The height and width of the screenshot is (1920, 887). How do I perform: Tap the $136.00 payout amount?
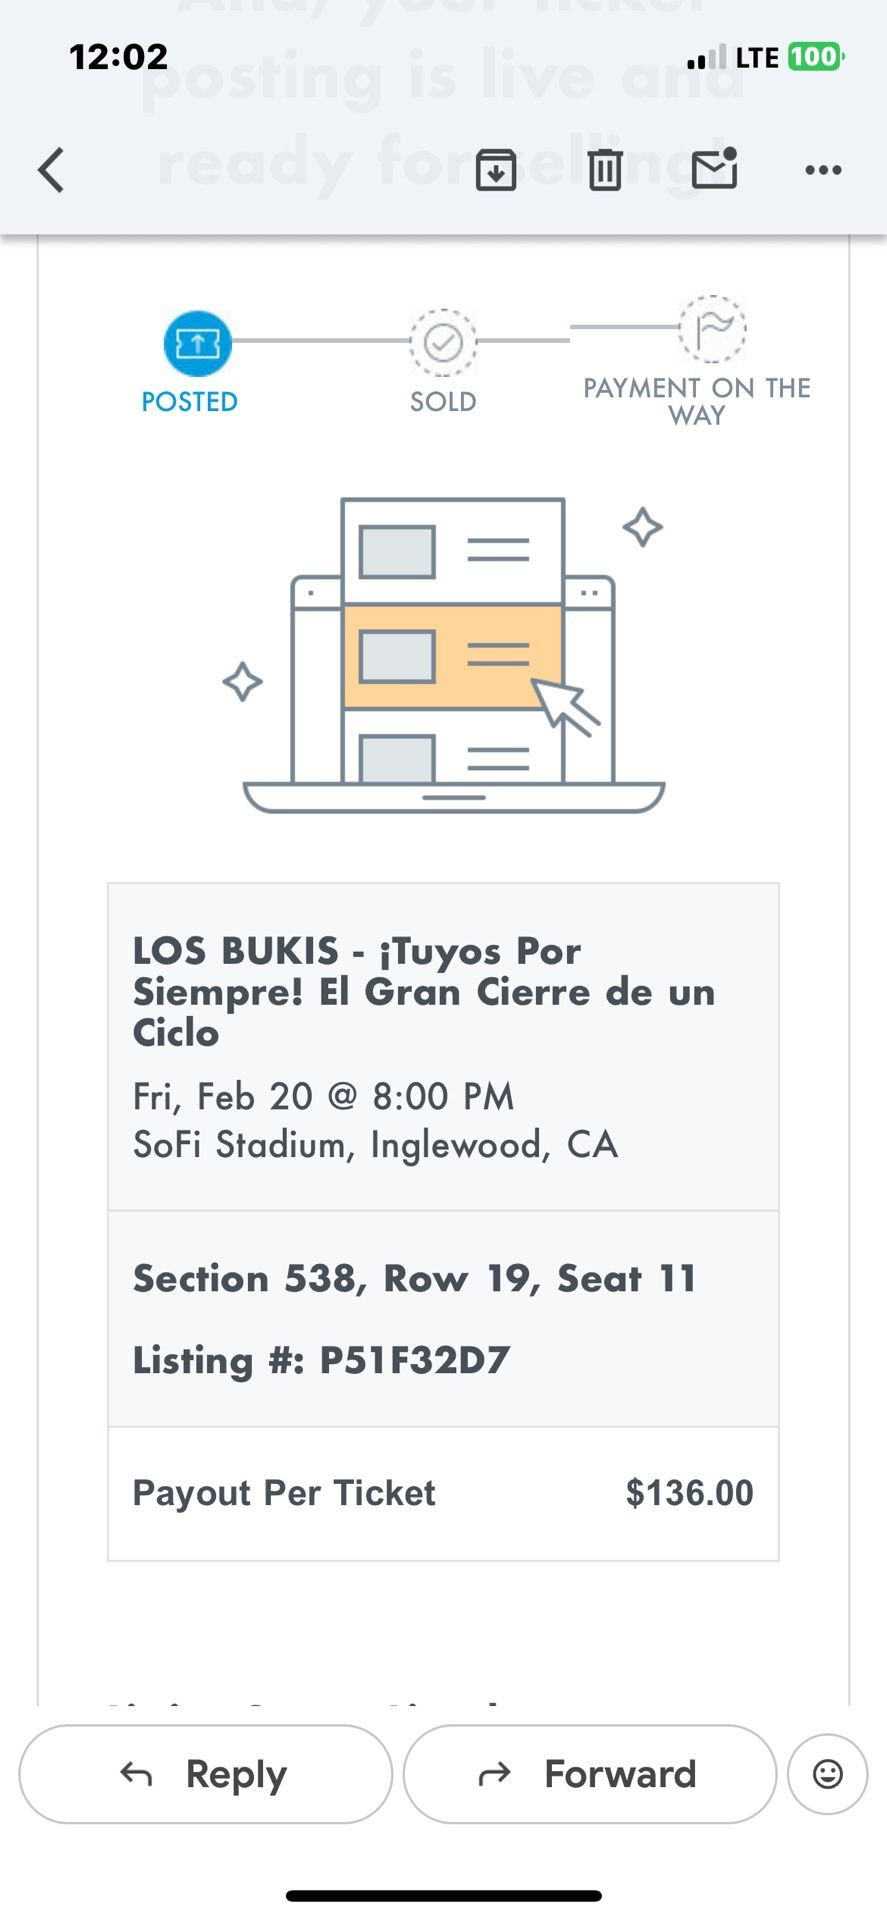(689, 1493)
